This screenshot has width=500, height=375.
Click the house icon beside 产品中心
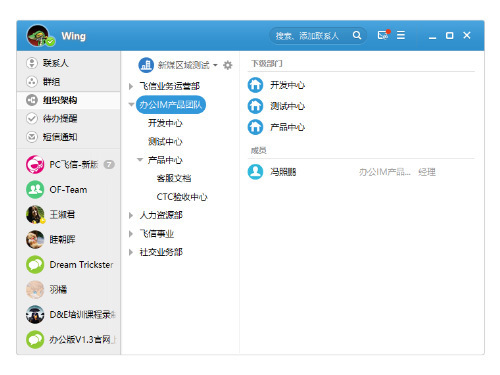(255, 127)
